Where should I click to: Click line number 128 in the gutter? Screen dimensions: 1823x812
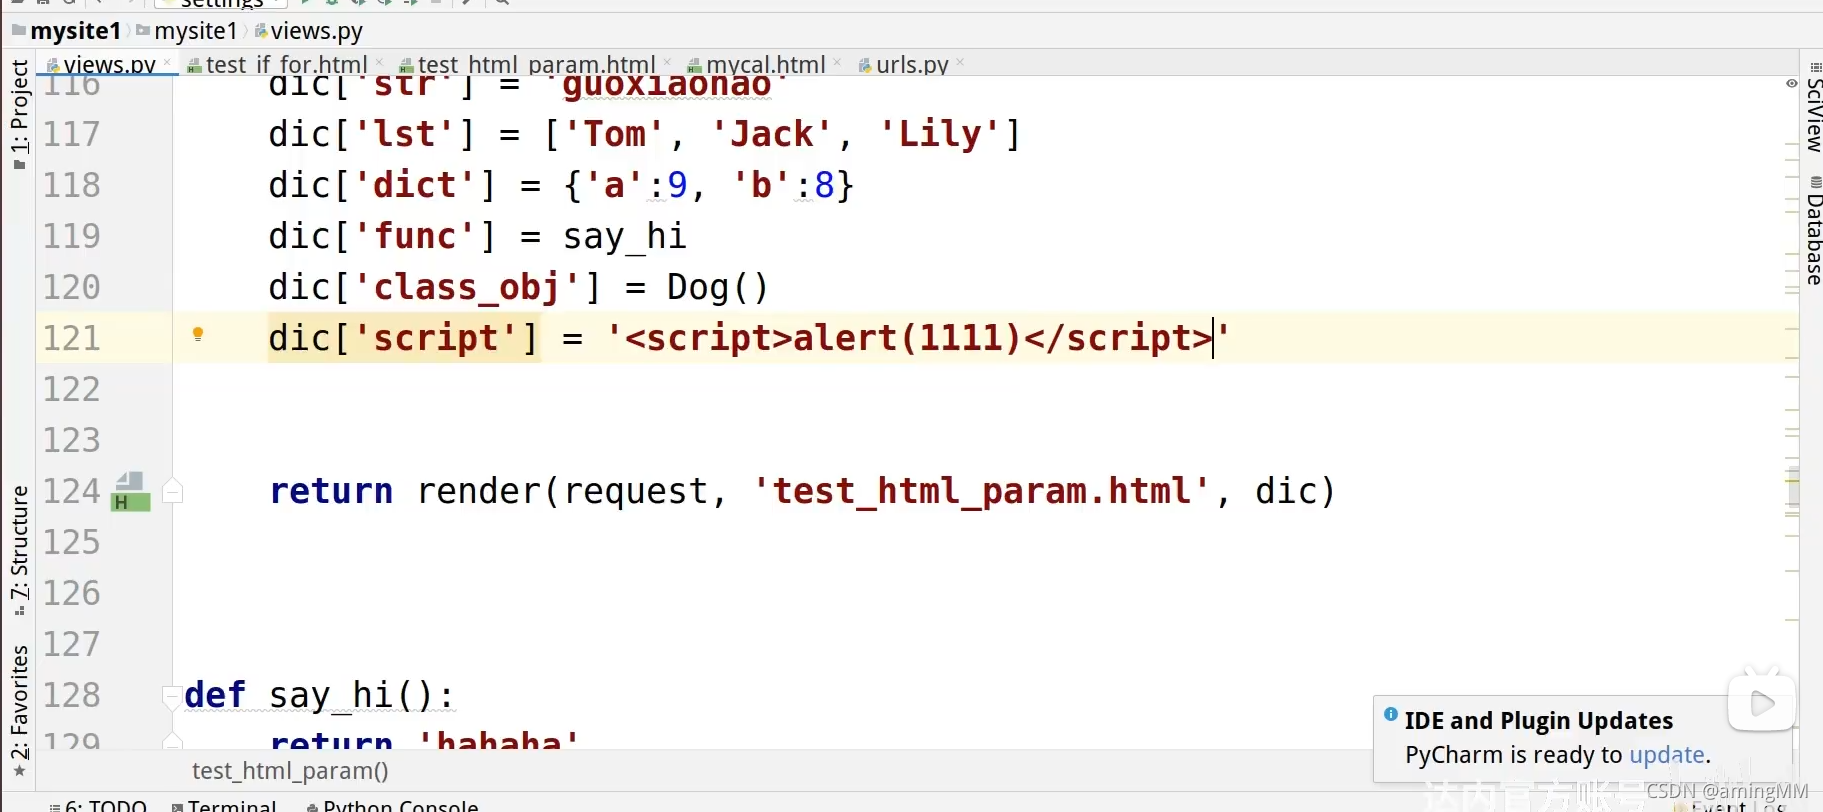(72, 695)
